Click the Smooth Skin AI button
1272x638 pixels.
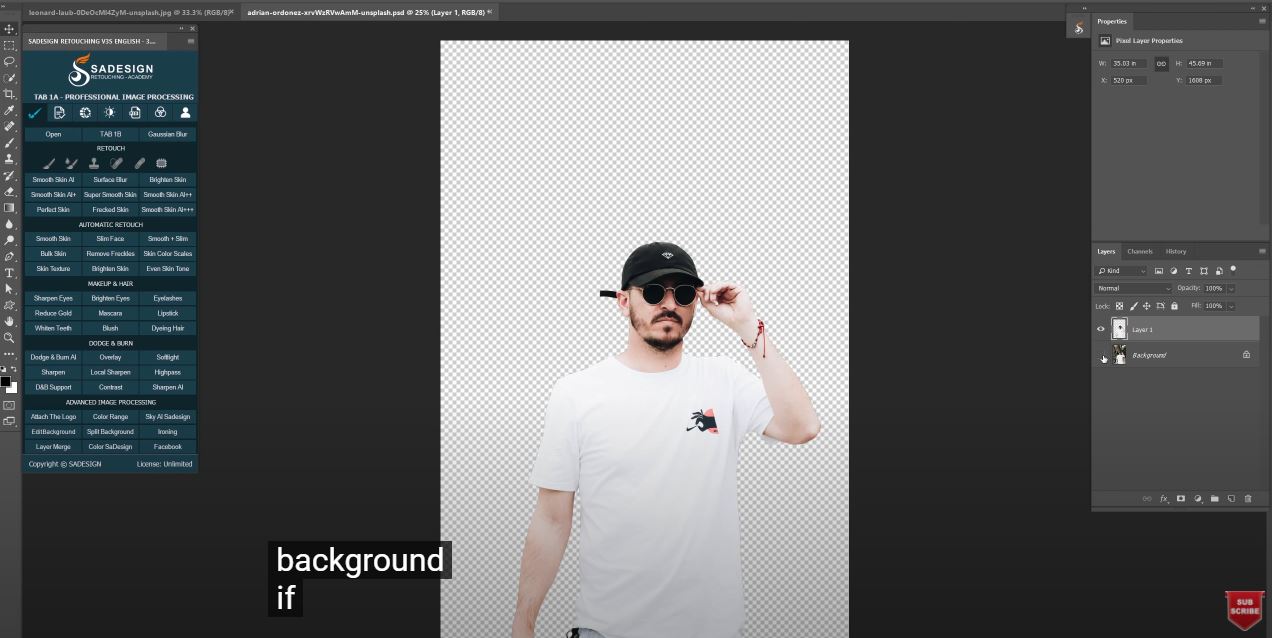(x=53, y=180)
